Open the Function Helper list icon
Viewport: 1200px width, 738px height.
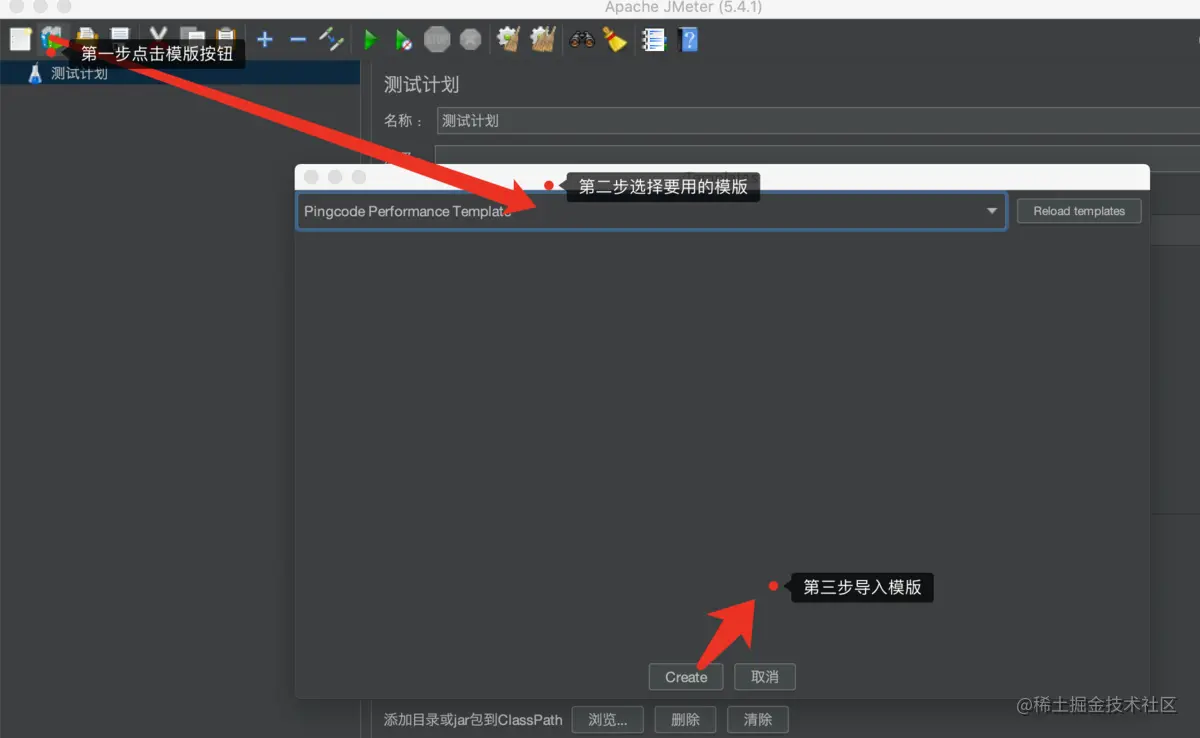pos(654,40)
